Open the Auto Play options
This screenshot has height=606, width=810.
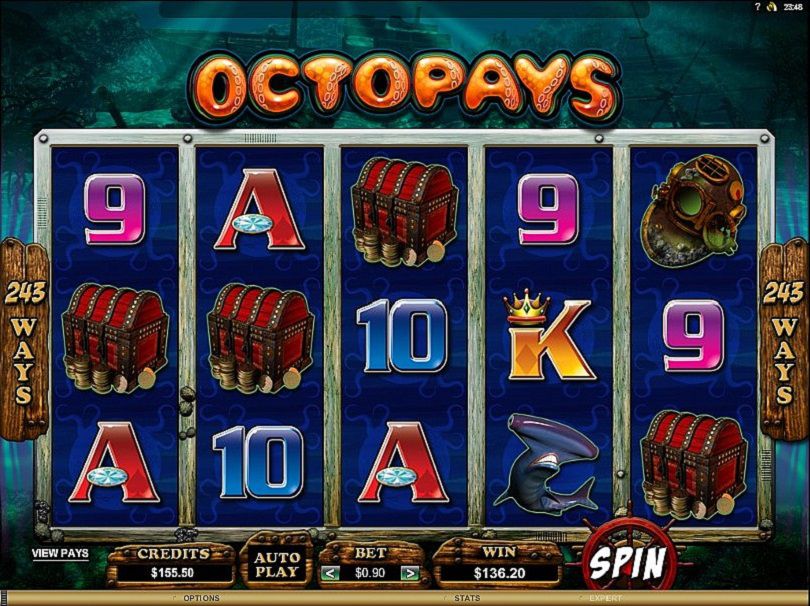pyautogui.click(x=276, y=565)
